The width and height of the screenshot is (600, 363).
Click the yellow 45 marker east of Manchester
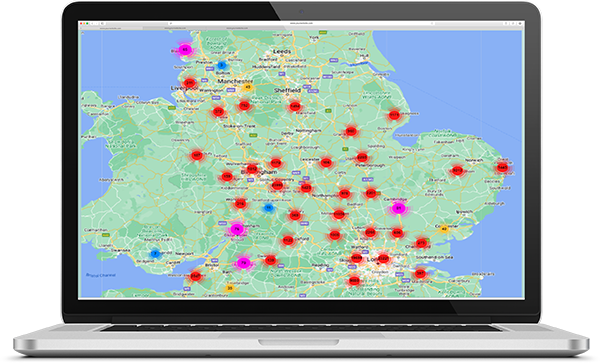coord(248,88)
